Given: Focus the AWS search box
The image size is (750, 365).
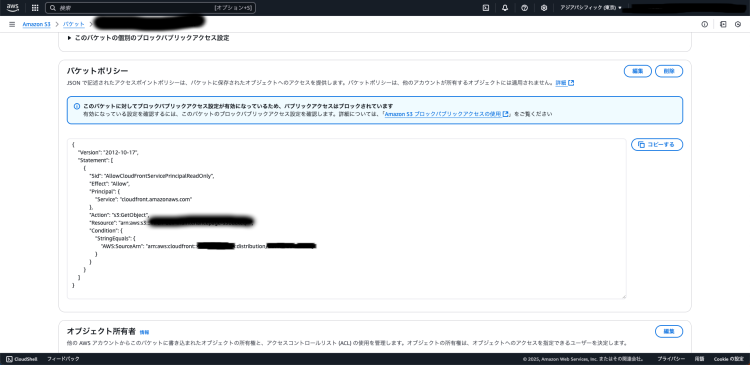Looking at the screenshot, I should pyautogui.click(x=150, y=8).
